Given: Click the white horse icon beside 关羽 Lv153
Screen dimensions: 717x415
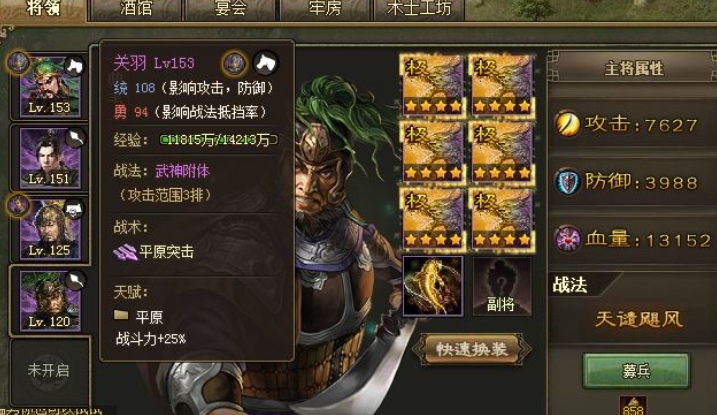Looking at the screenshot, I should (x=266, y=63).
